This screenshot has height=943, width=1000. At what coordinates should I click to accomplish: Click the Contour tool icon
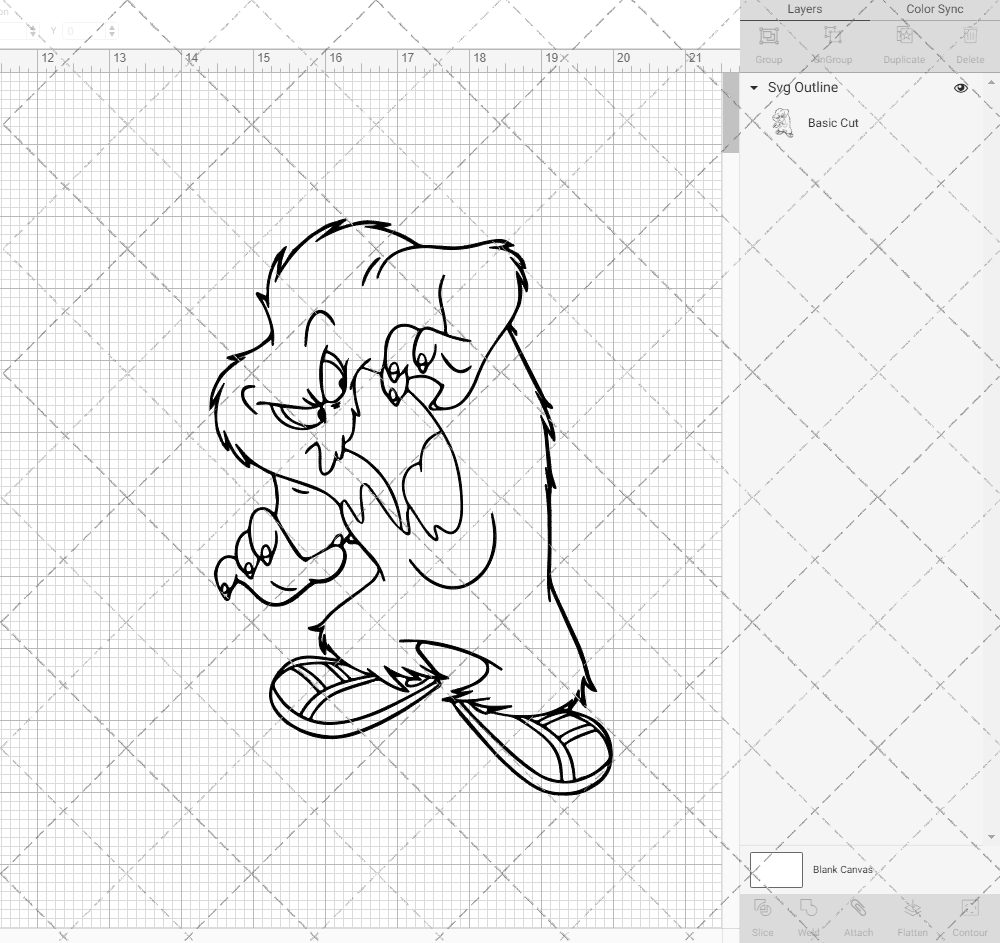coord(969,908)
